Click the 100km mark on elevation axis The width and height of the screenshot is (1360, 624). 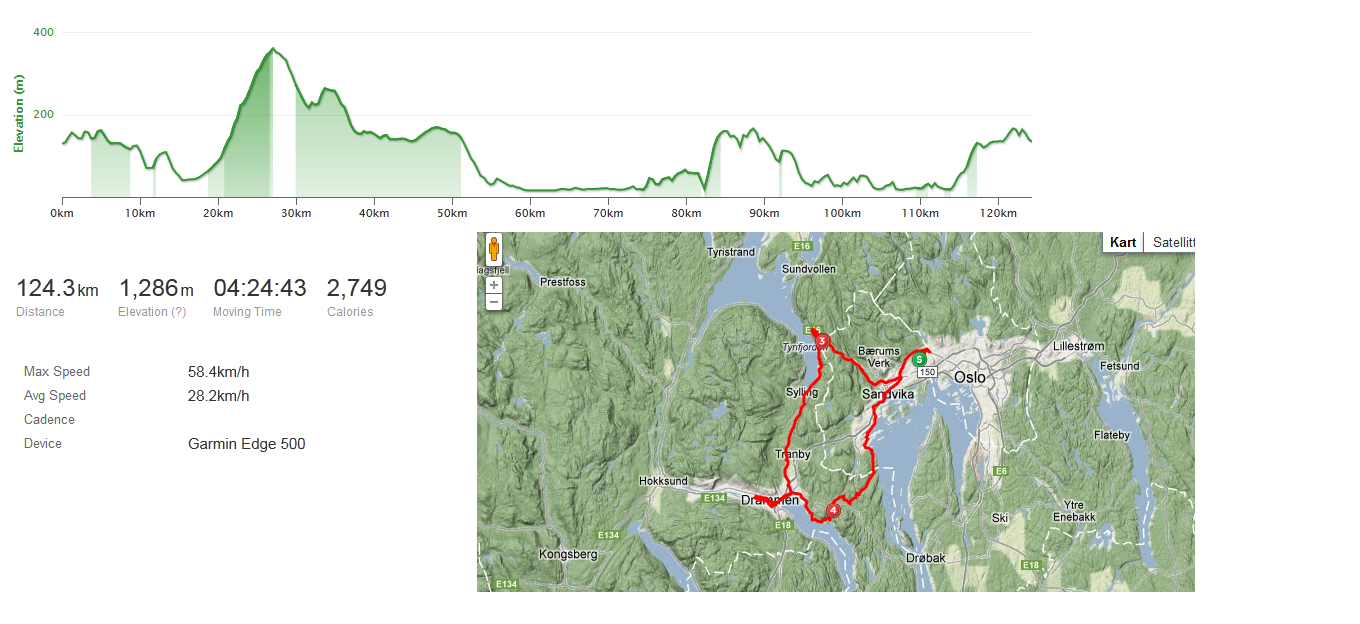842,213
